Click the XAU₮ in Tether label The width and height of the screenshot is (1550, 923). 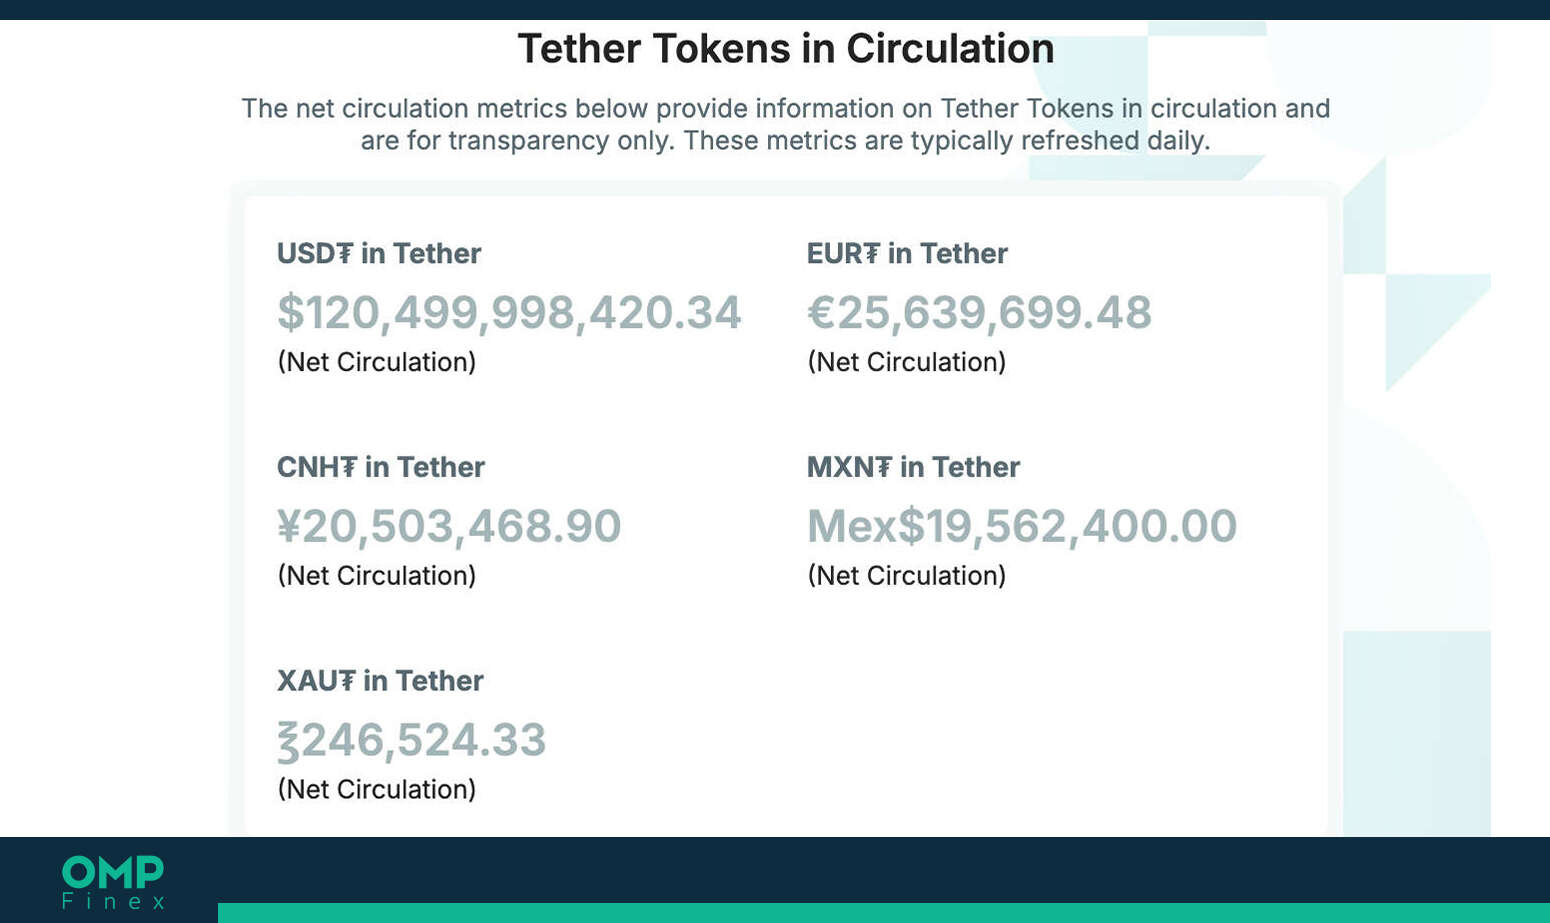pos(380,681)
